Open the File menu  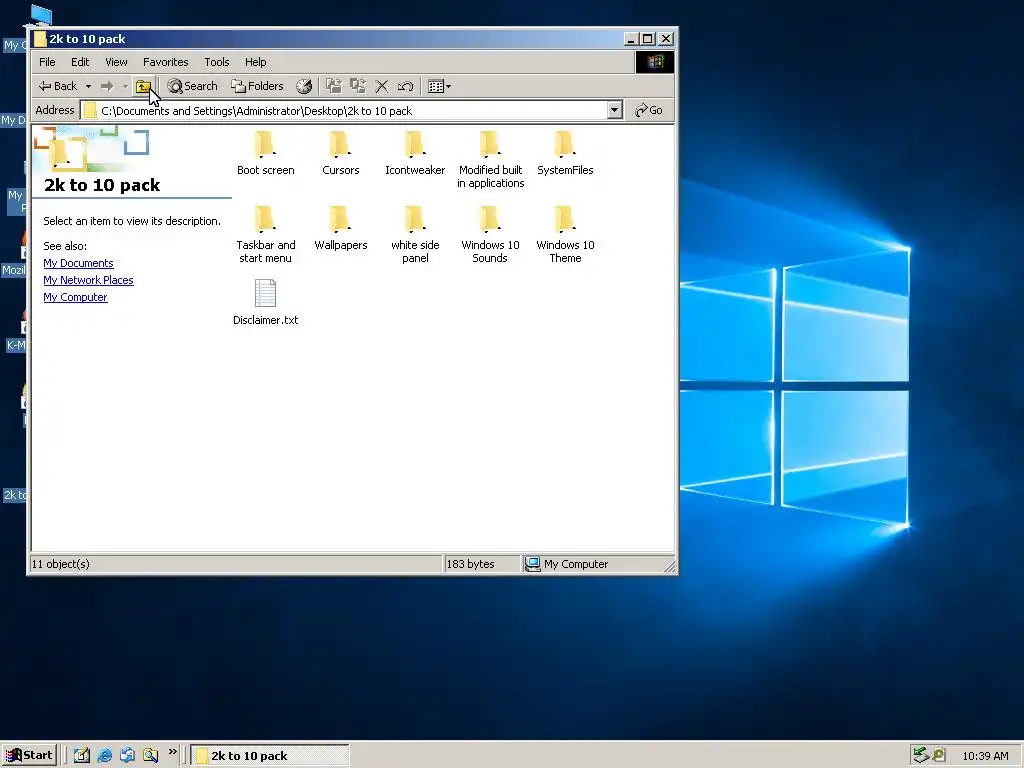47,62
